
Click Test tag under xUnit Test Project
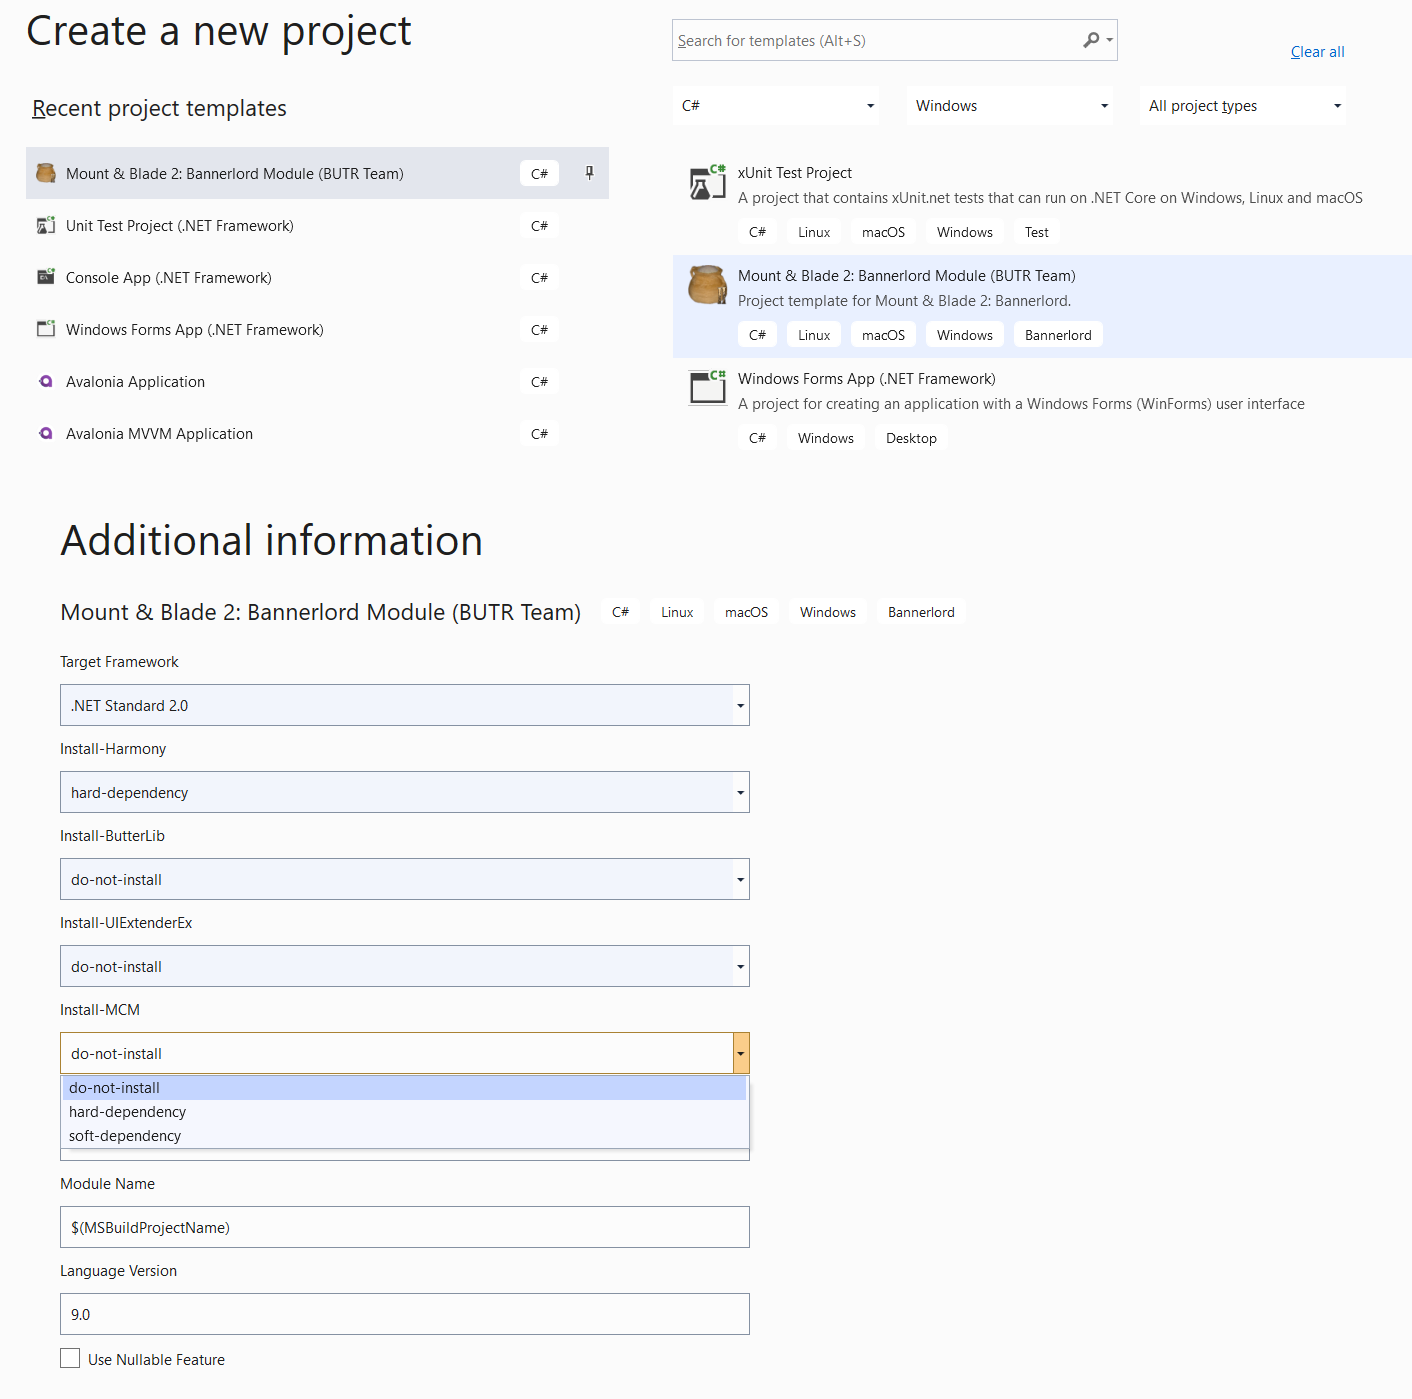pos(1037,232)
